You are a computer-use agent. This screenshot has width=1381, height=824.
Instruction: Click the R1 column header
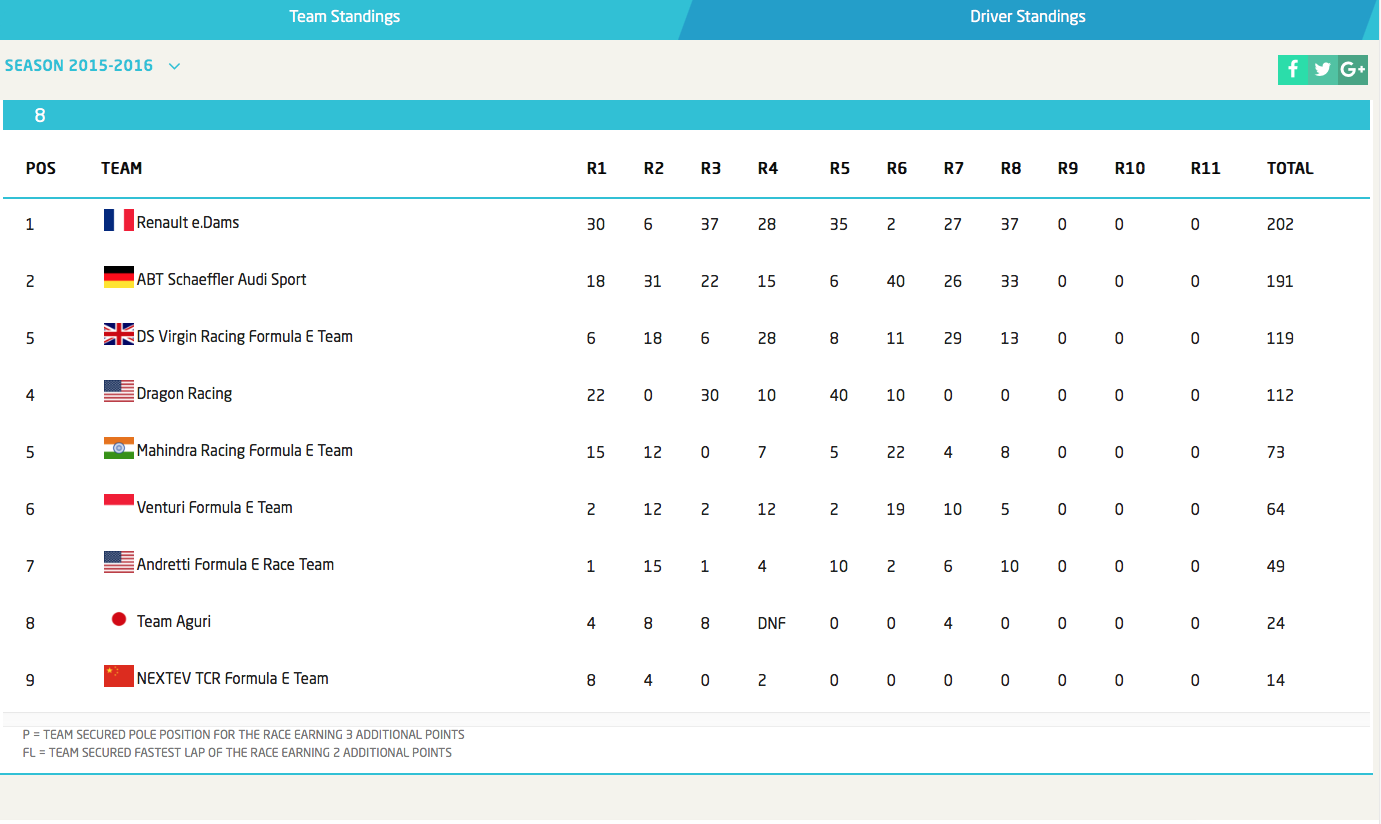(x=597, y=168)
